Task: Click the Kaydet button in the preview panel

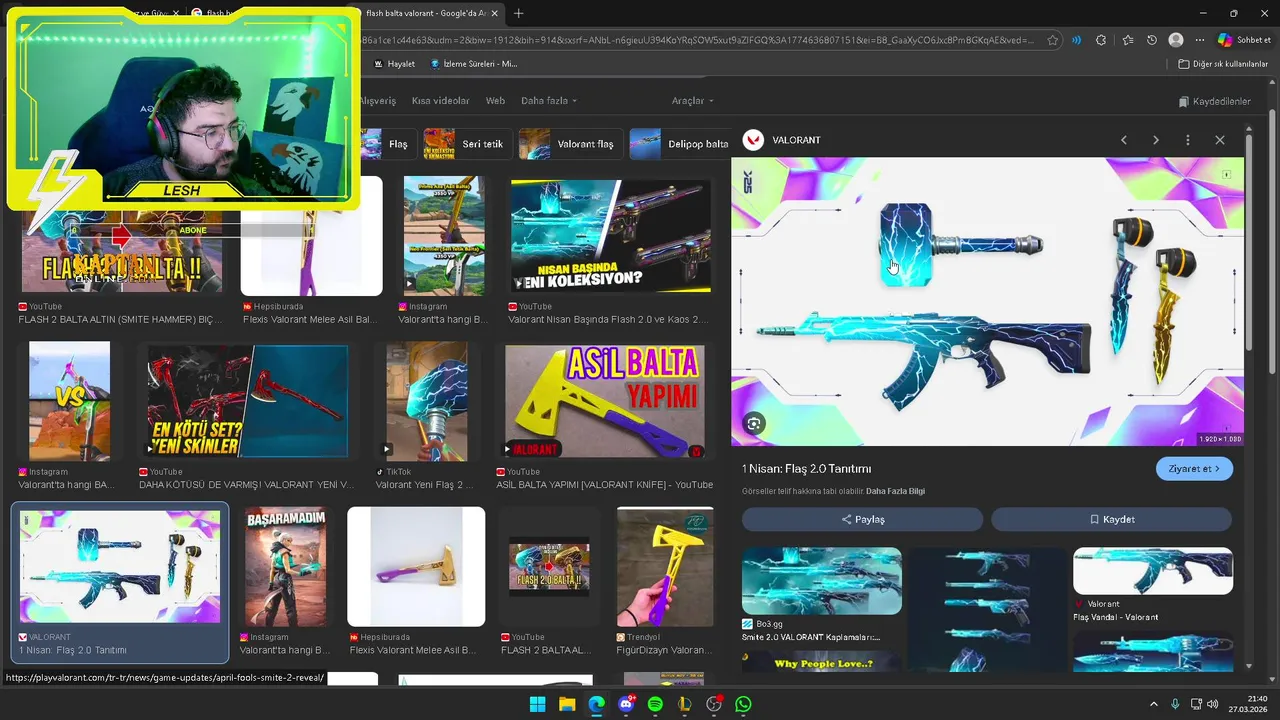Action: pos(1111,519)
